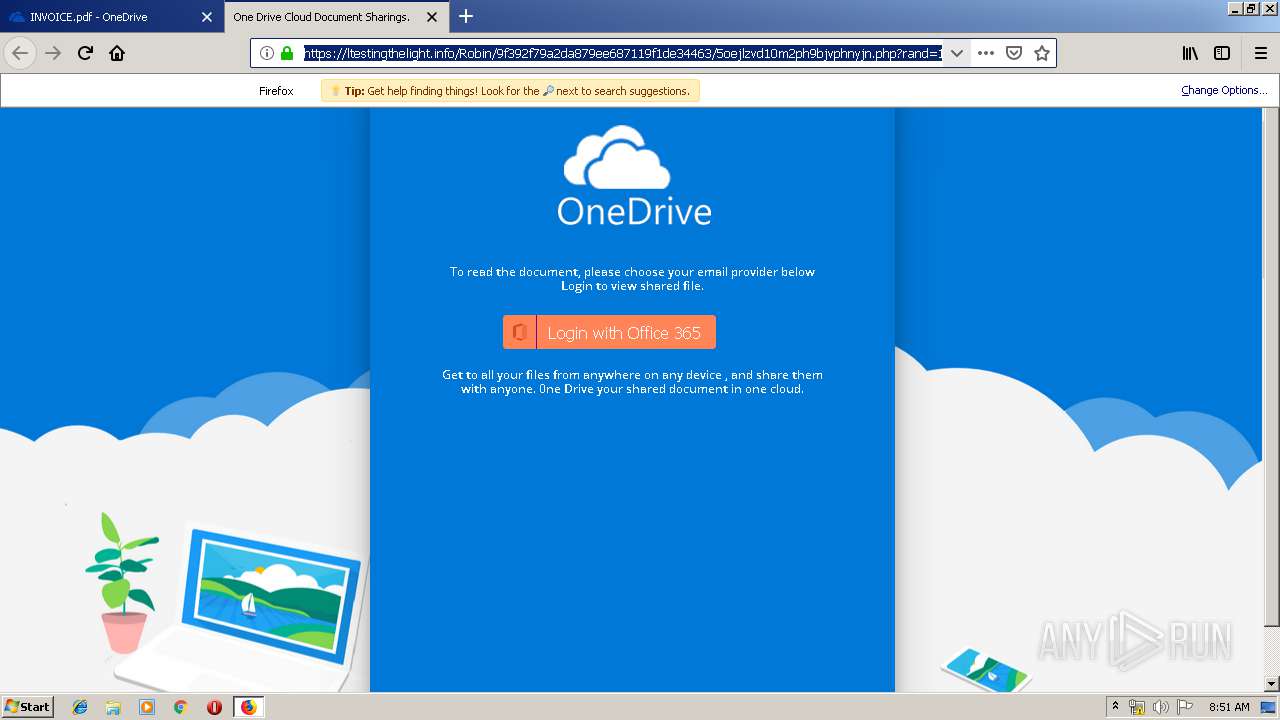Go back to the previous page
Image resolution: width=1280 pixels, height=720 pixels.
coord(20,53)
